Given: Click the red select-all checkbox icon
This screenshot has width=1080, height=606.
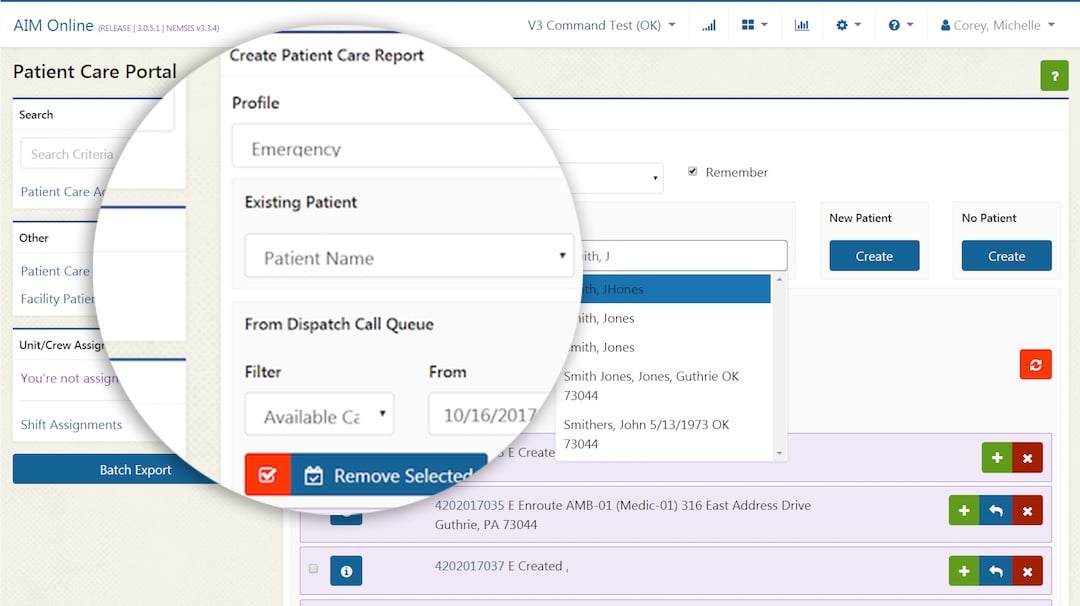Looking at the screenshot, I should 268,474.
